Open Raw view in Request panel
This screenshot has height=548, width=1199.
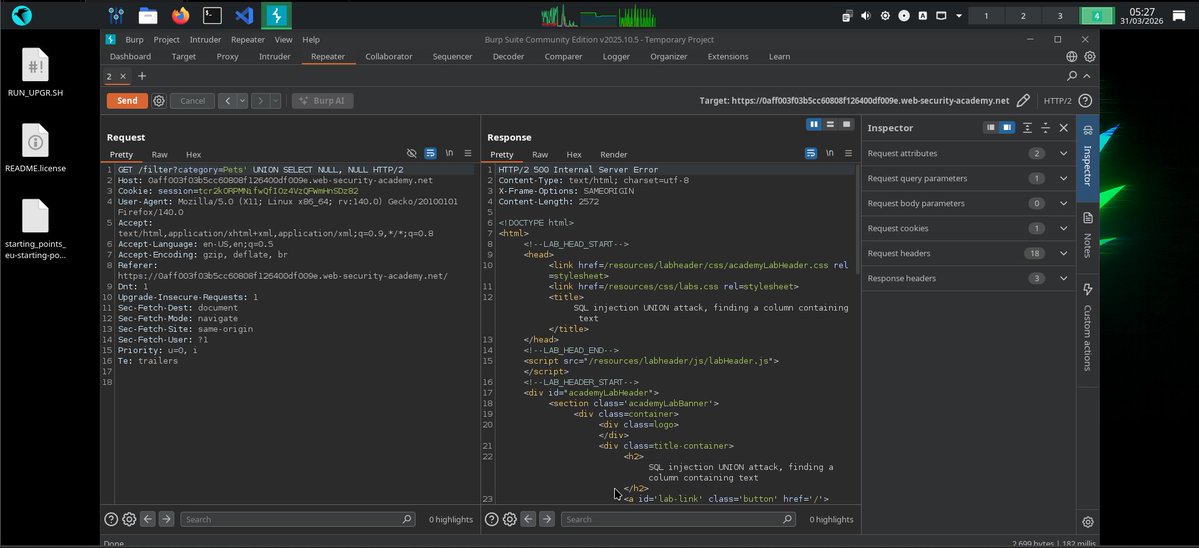[159, 154]
